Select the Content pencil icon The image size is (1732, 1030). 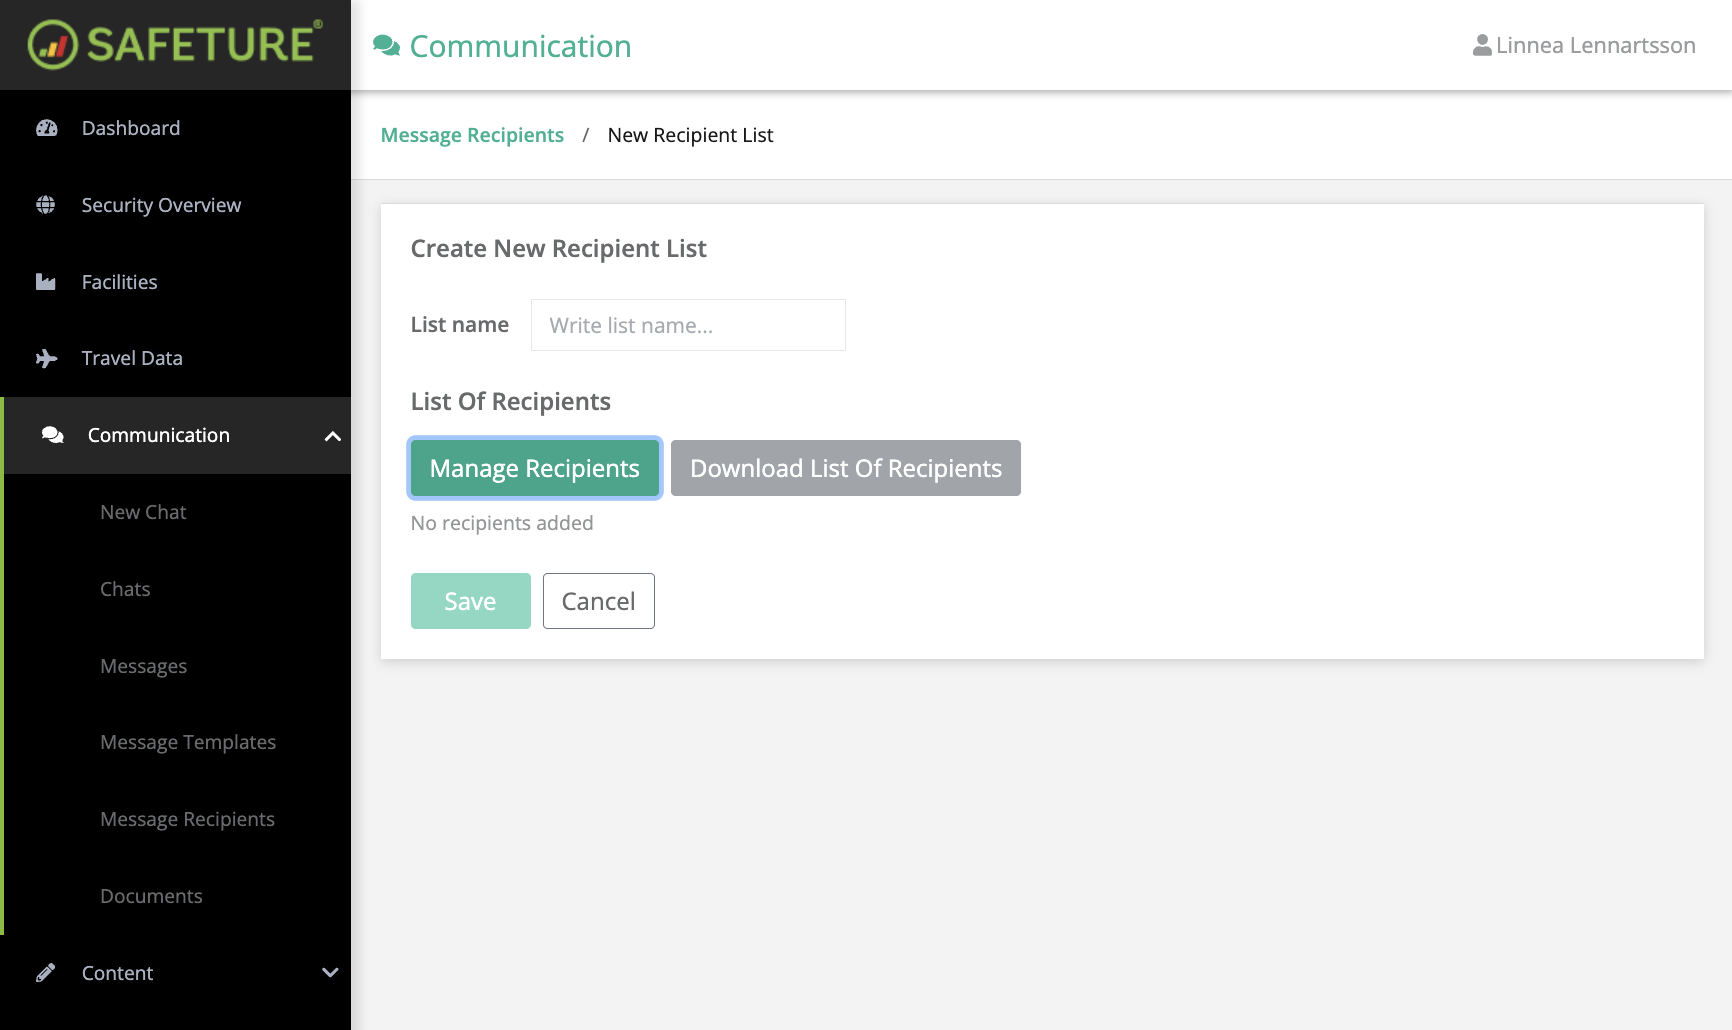[46, 971]
